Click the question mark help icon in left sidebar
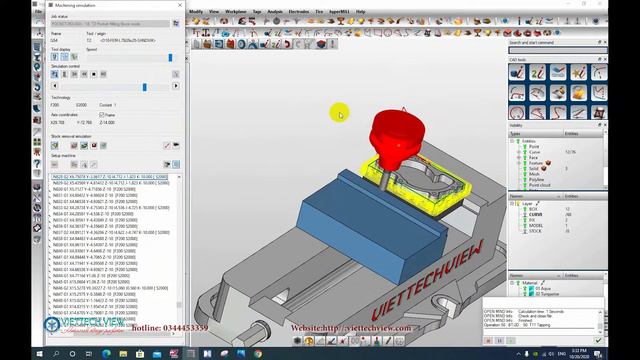The height and width of the screenshot is (360, 640). (x=37, y=163)
